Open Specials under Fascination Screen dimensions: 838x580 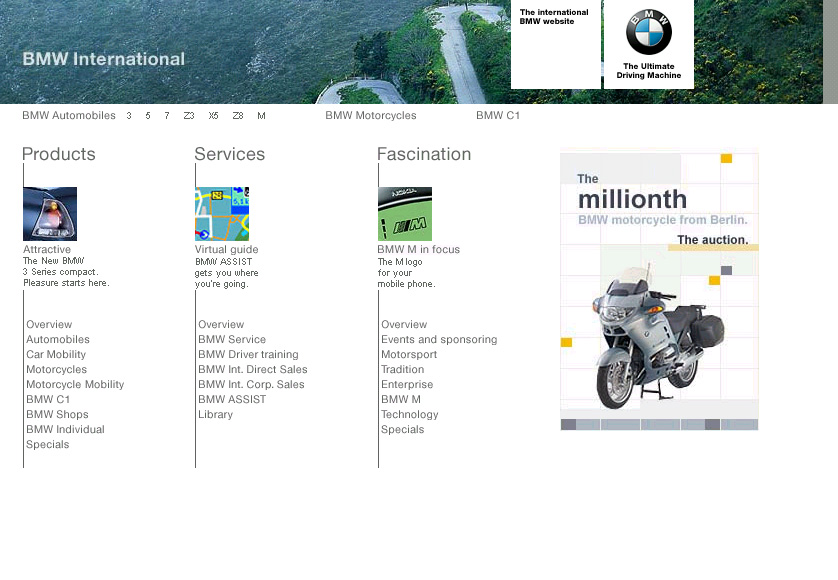(402, 429)
